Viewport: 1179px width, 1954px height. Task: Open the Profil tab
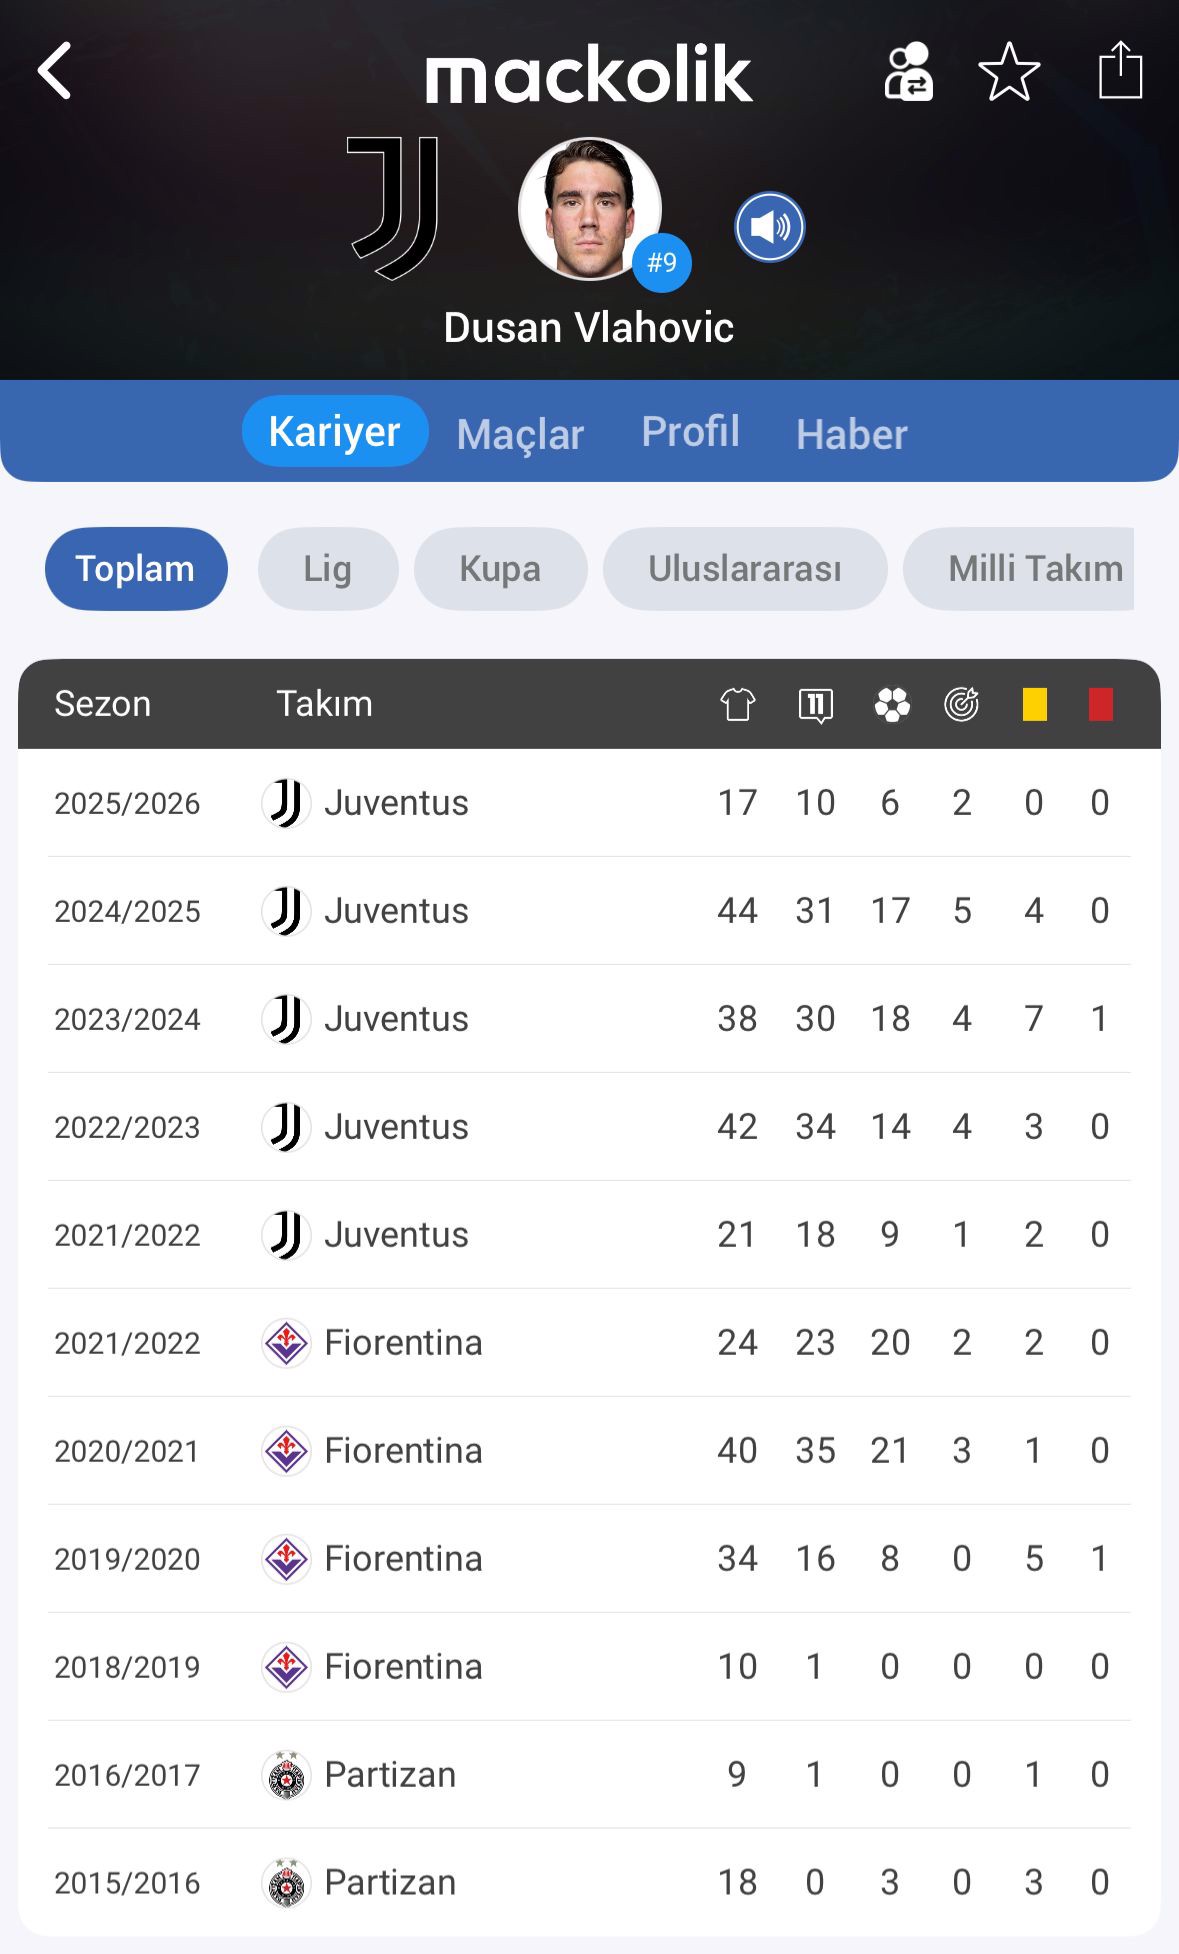coord(690,432)
